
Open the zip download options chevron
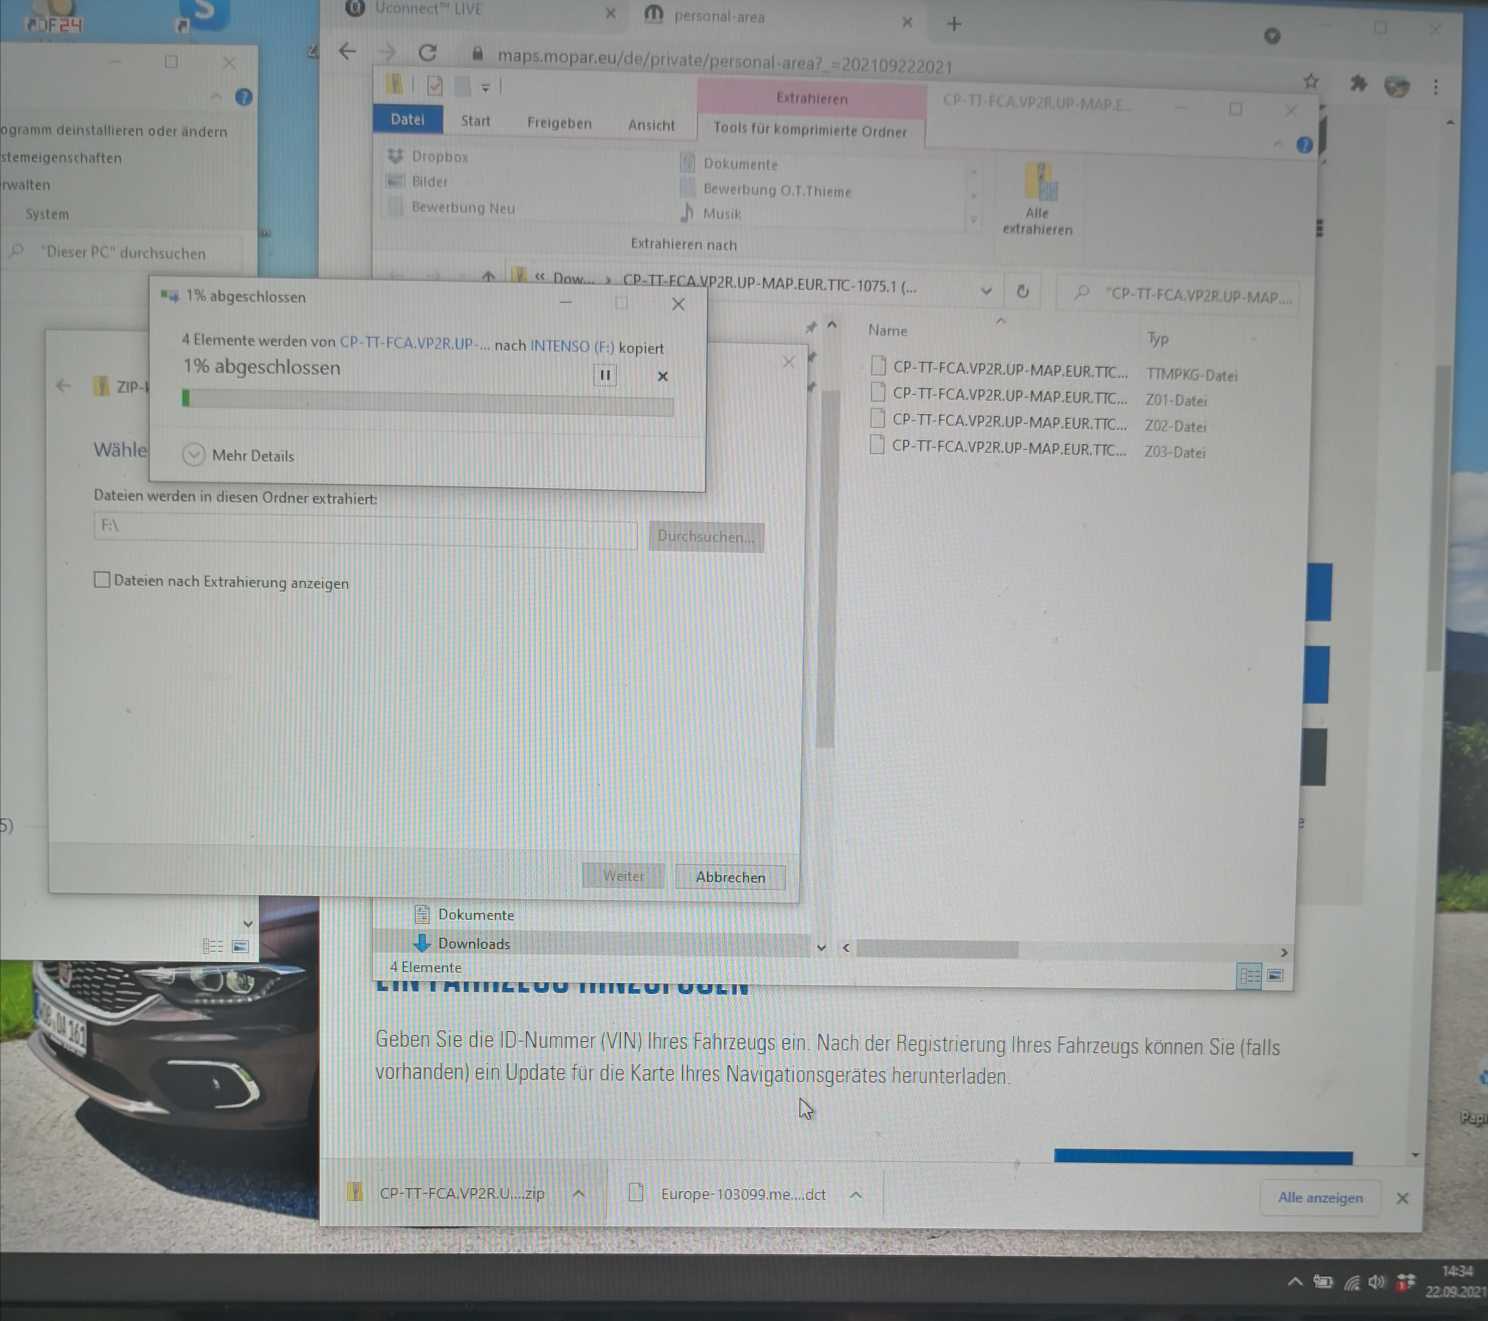click(579, 1193)
